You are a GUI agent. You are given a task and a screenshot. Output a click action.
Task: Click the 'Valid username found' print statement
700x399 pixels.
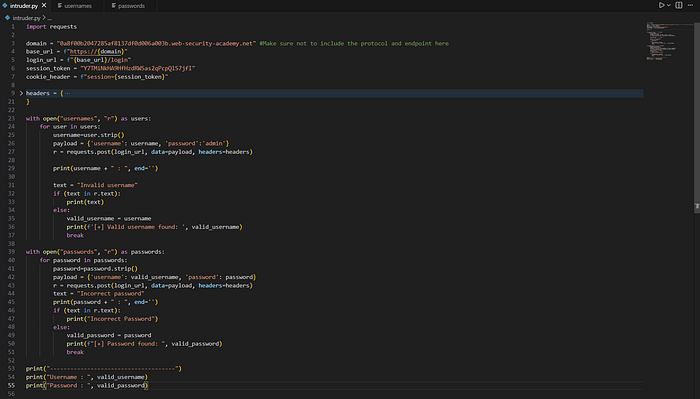pos(154,227)
